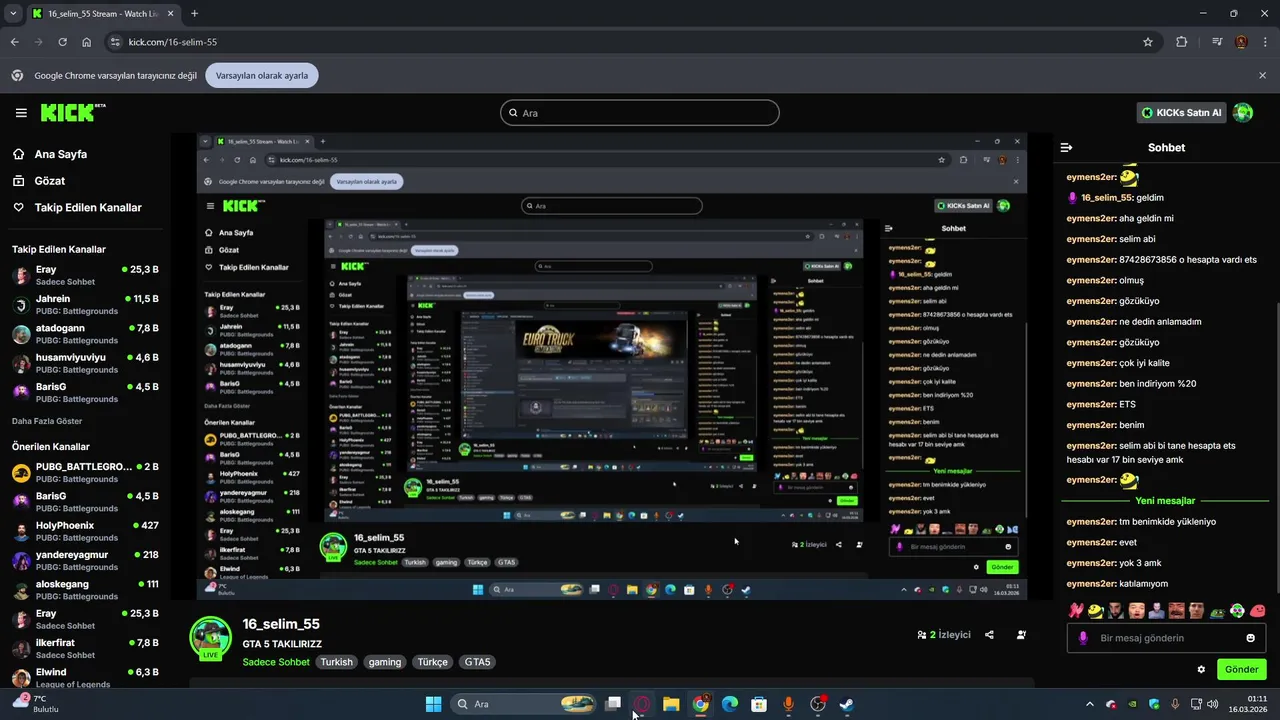
Task: Open the hamburger sidebar menu
Action: coord(21,113)
